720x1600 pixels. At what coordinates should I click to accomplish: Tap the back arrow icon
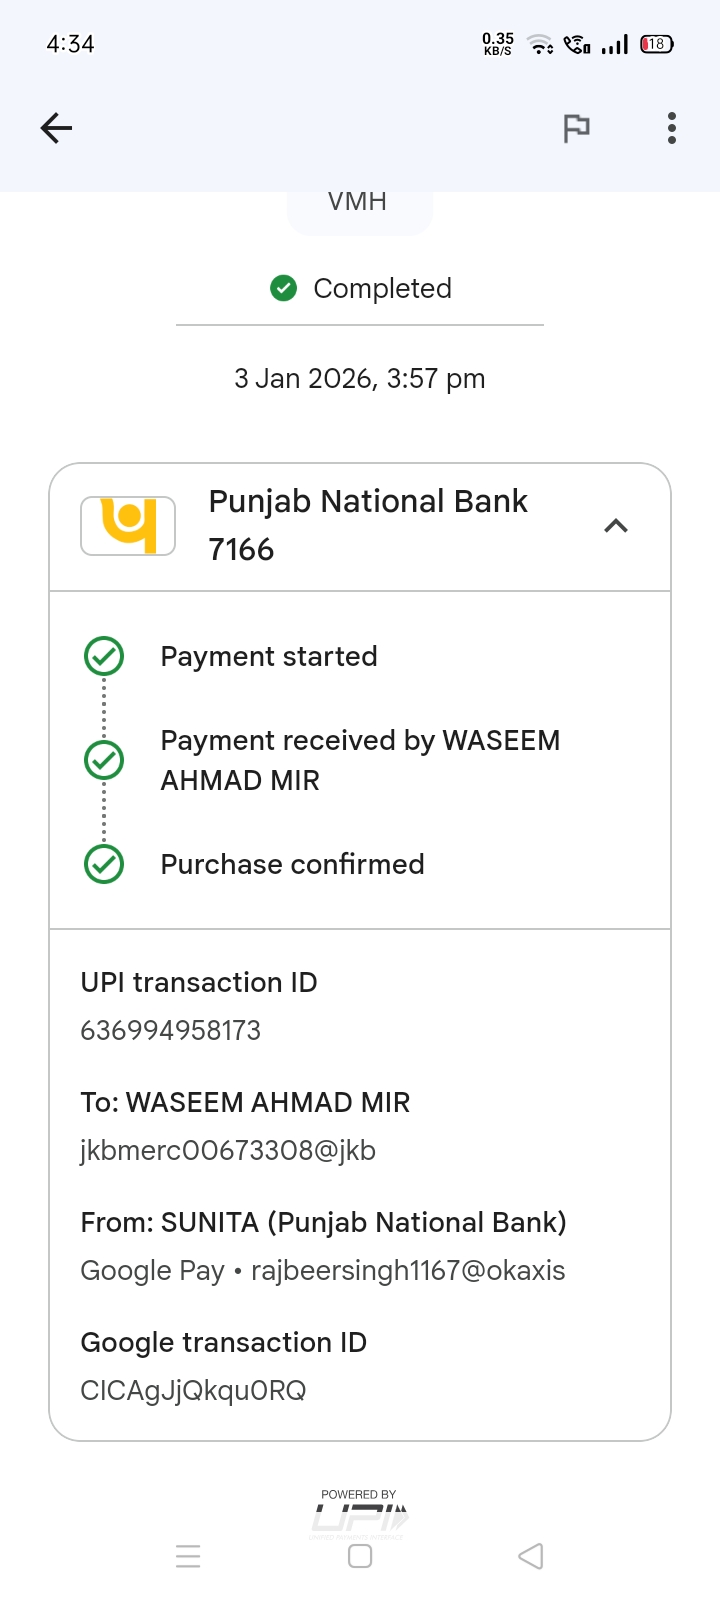pyautogui.click(x=56, y=128)
